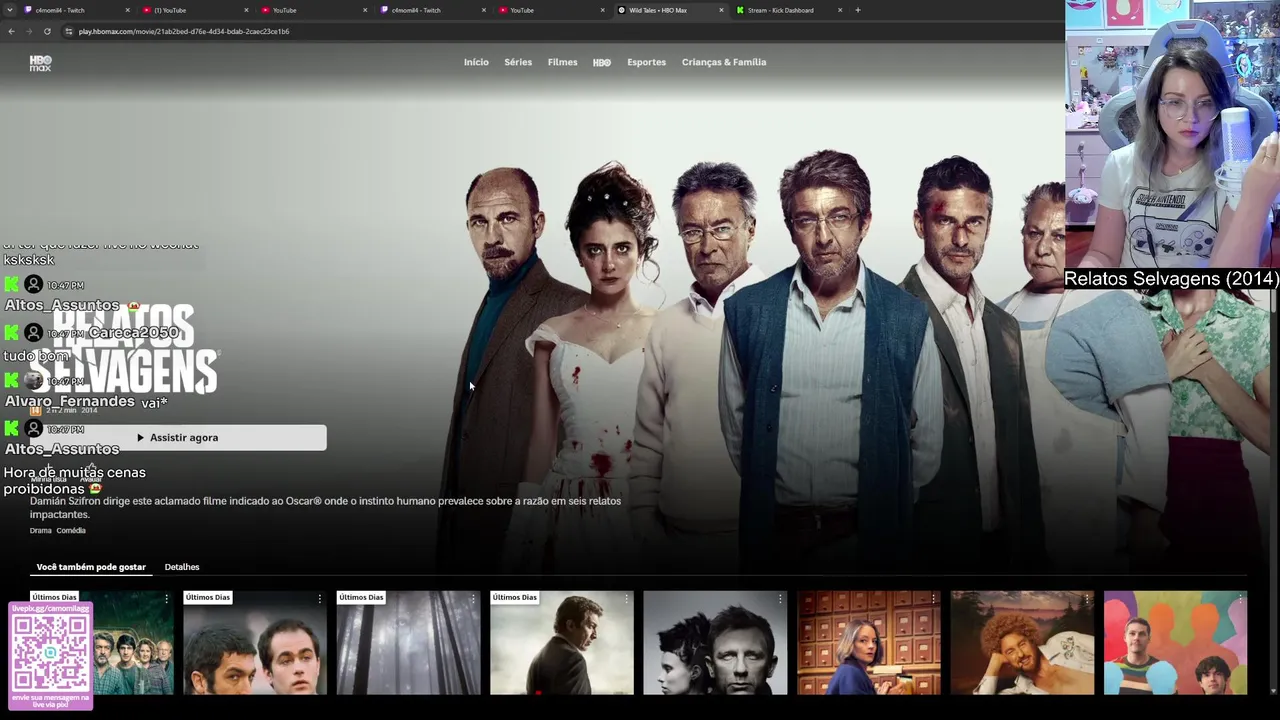Open options menu on curly-haired man card
The image size is (1280, 720).
(x=1087, y=599)
